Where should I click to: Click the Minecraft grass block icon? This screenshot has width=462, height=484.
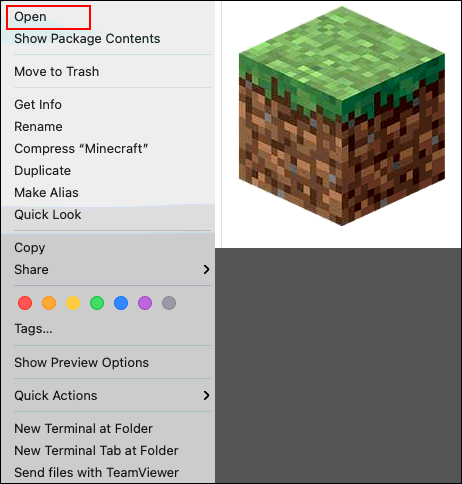click(x=342, y=116)
